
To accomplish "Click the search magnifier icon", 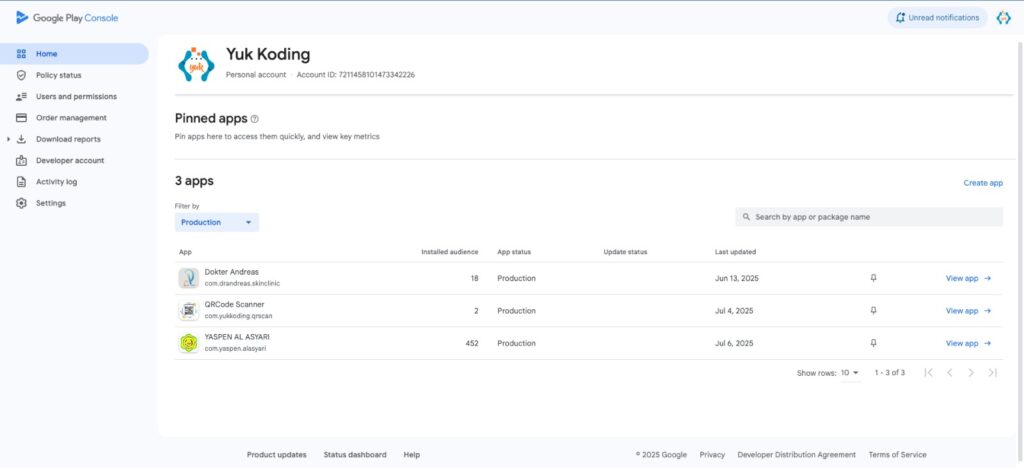I will 746,217.
